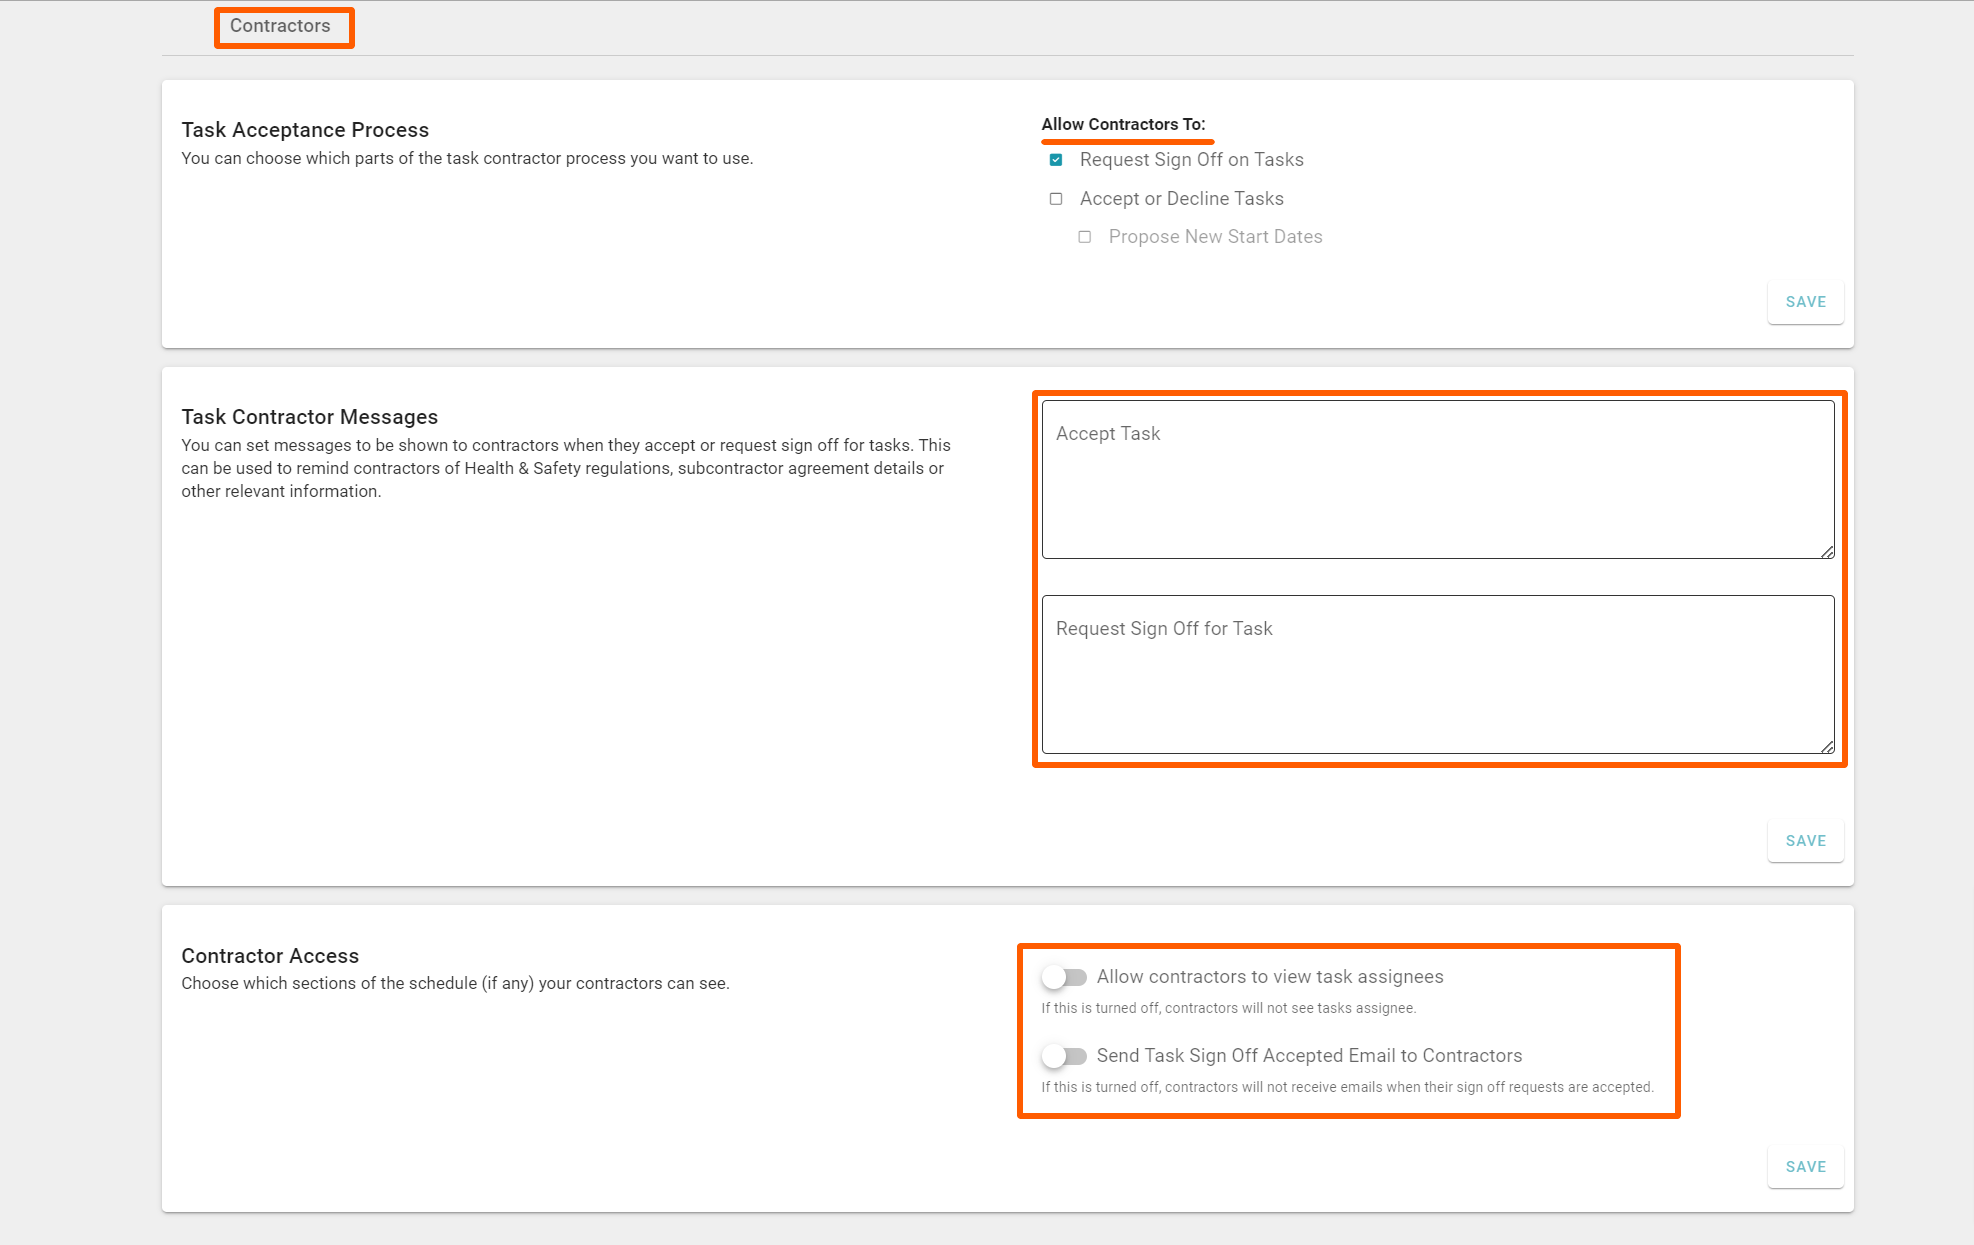This screenshot has width=1974, height=1245.
Task: Enable Accept or Decline Tasks checkbox
Action: point(1056,199)
